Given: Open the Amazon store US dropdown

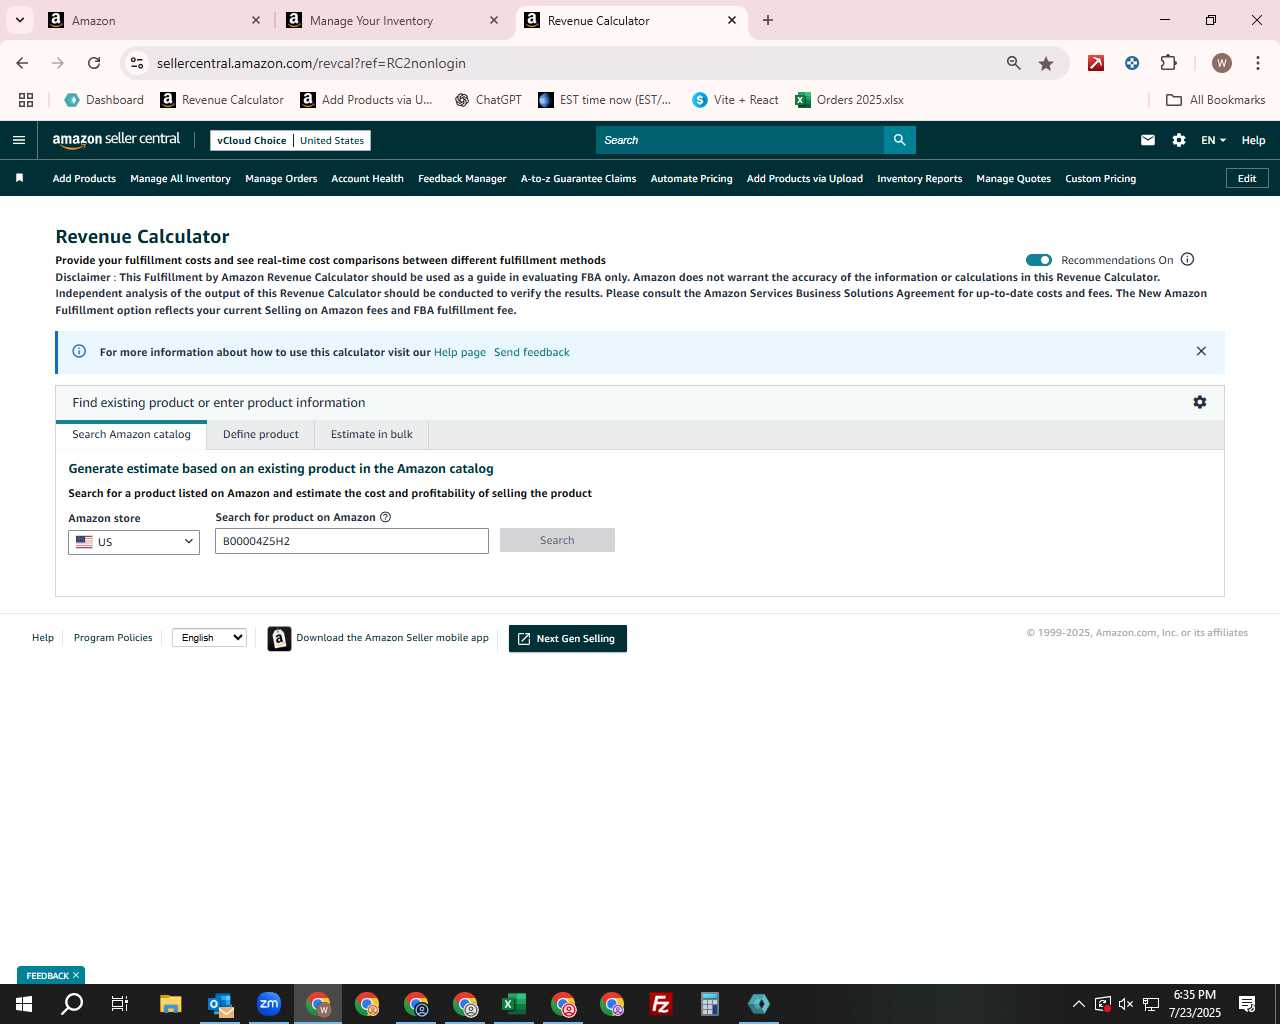Looking at the screenshot, I should (134, 542).
